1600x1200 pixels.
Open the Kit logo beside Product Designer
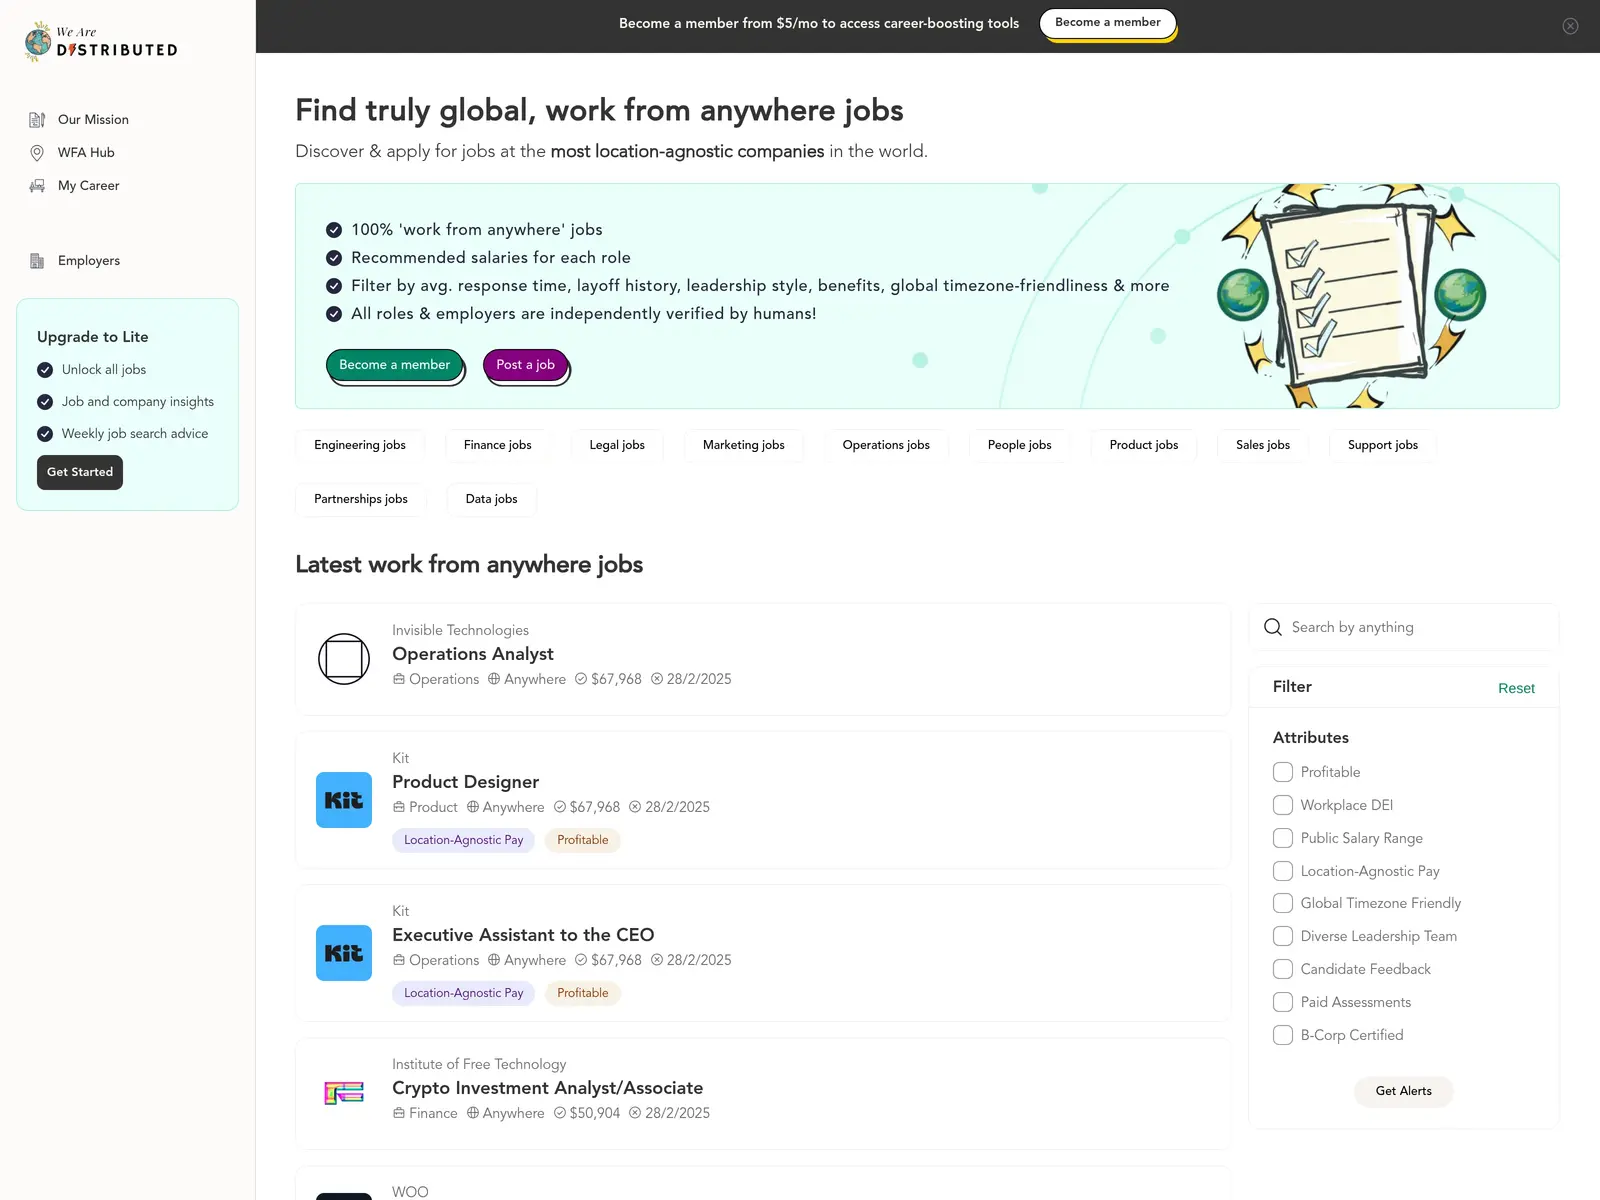coord(344,800)
